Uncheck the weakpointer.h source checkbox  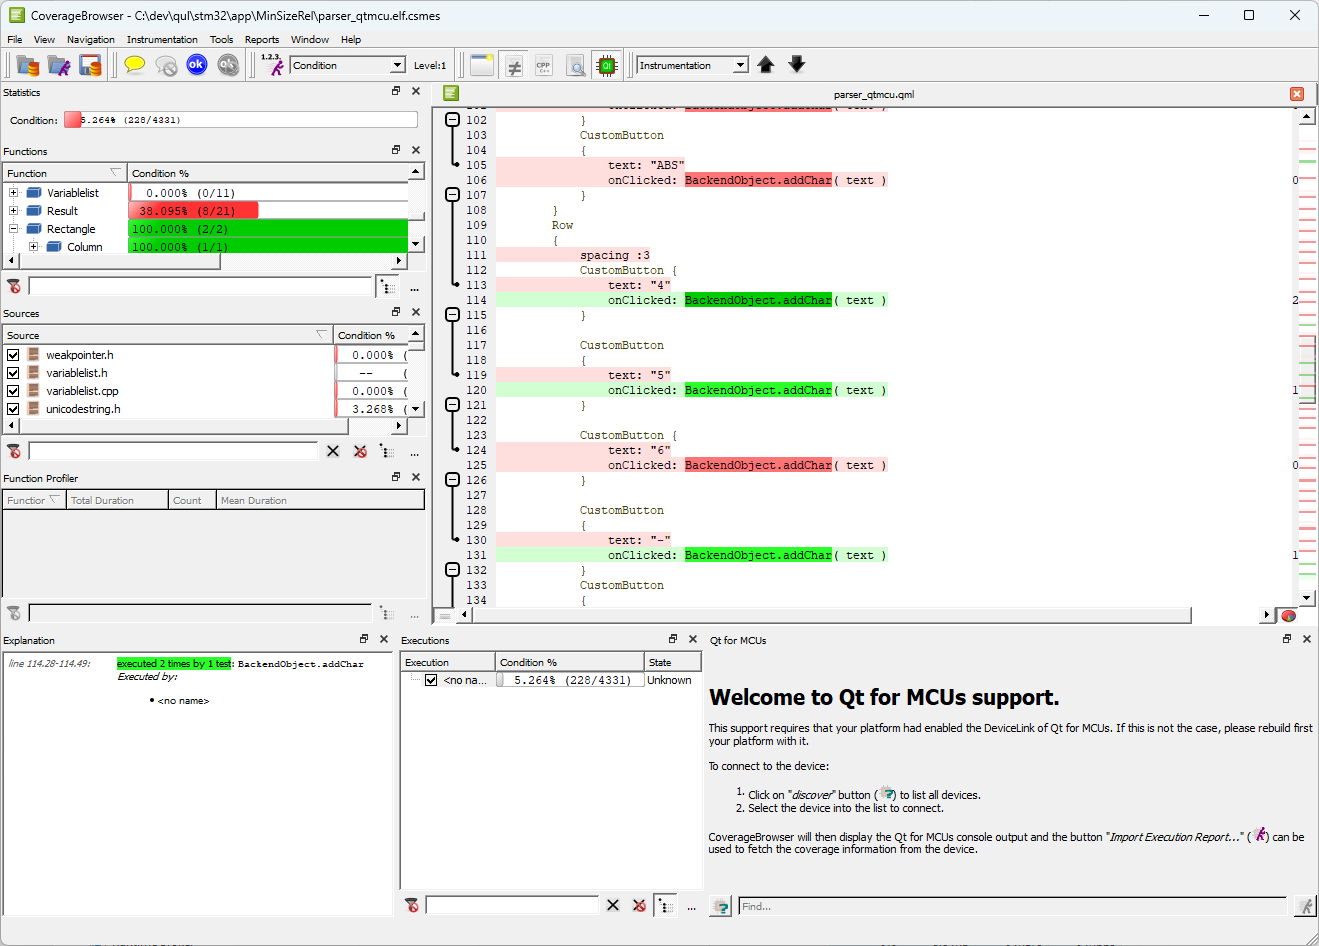point(13,355)
